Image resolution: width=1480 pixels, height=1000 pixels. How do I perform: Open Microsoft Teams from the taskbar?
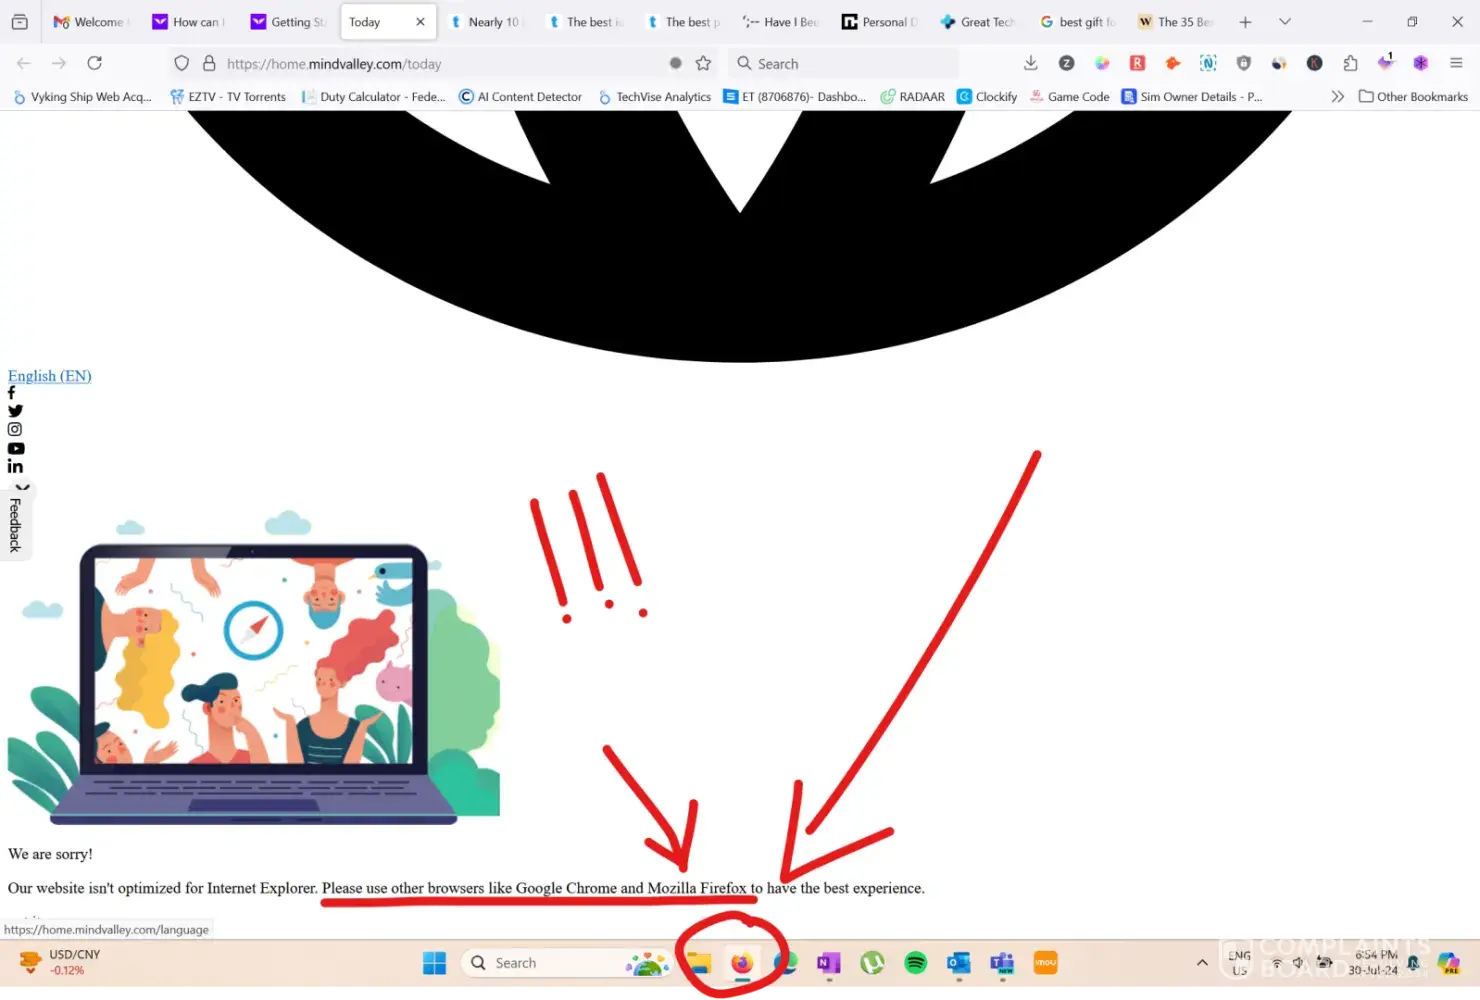(x=1002, y=963)
